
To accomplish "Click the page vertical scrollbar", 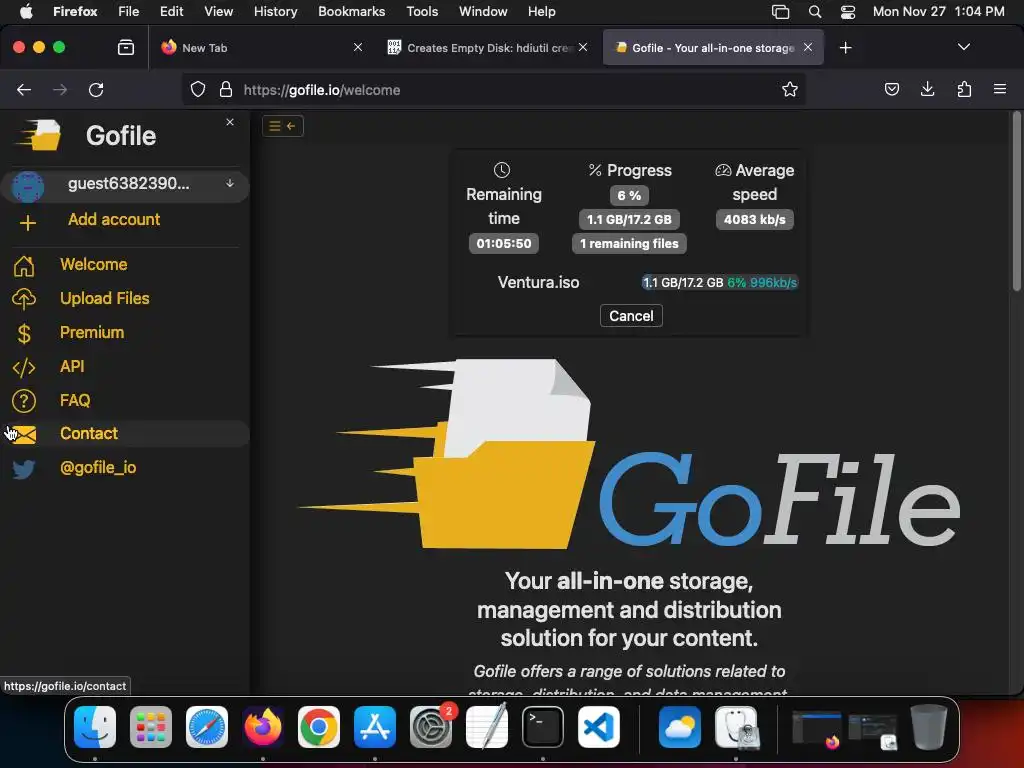I will (x=1016, y=202).
